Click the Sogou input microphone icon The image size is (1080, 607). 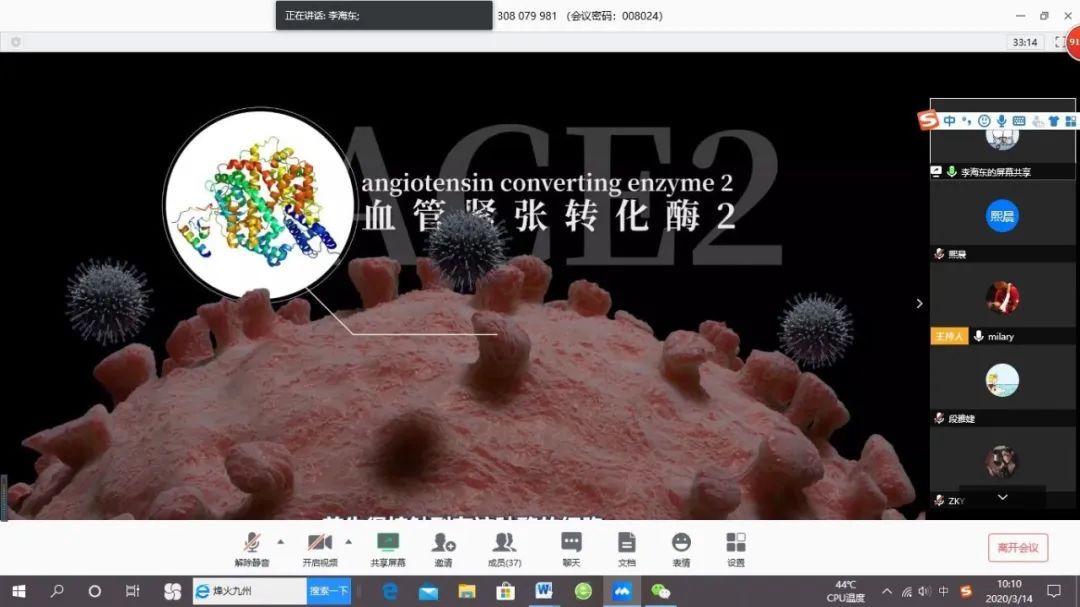[1001, 121]
